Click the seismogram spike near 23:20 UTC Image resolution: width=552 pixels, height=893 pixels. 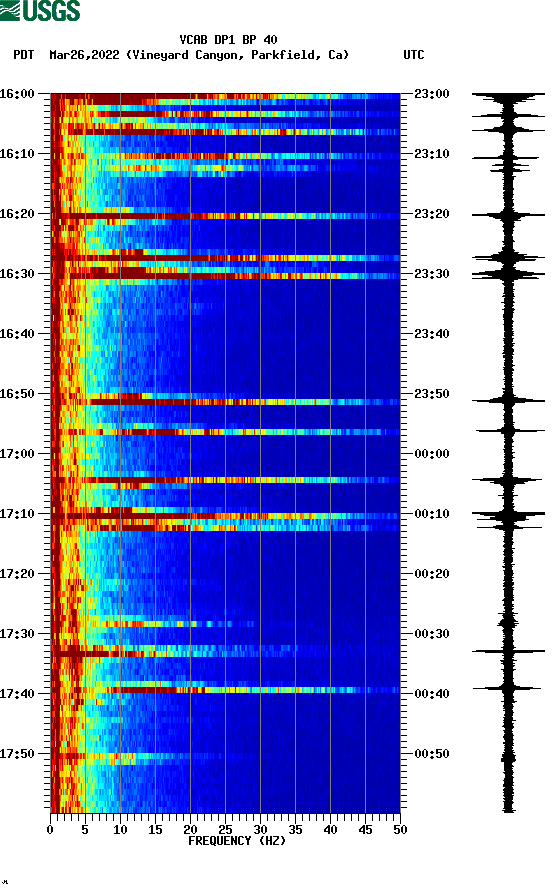[508, 215]
